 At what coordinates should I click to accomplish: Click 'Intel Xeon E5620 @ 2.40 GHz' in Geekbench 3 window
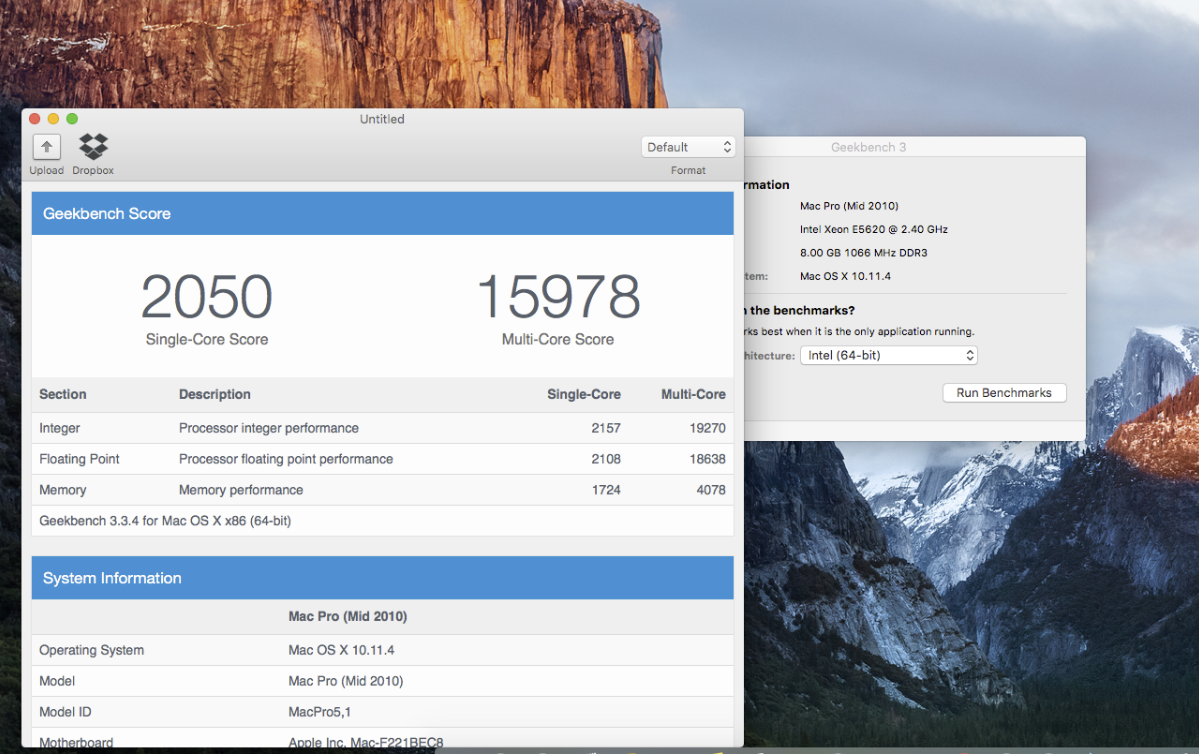pyautogui.click(x=874, y=229)
